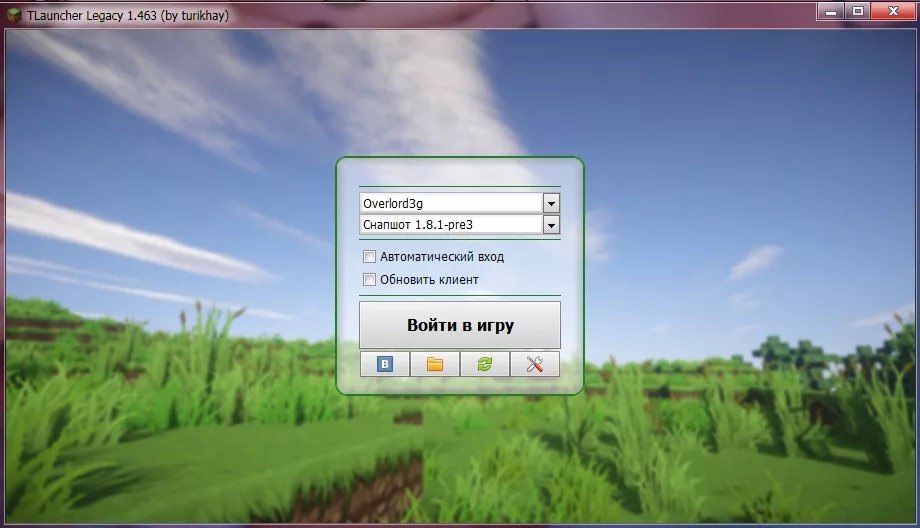
Task: Select the Снапшот 1.8.1-pre3 version field
Action: pyautogui.click(x=451, y=225)
